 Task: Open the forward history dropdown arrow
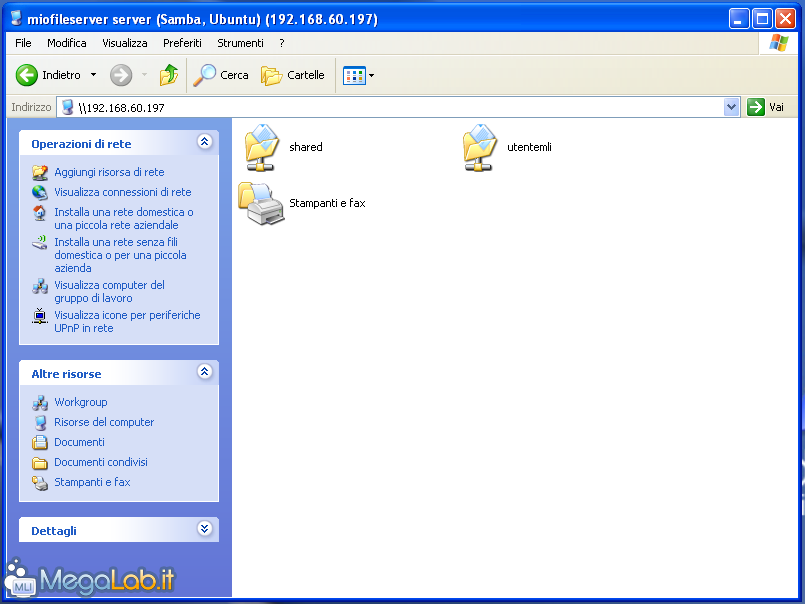144,75
